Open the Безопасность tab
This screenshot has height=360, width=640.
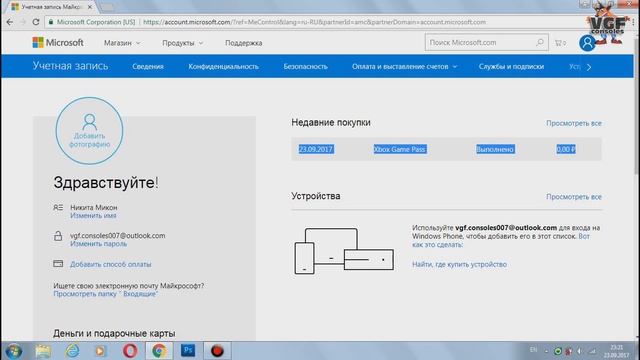(305, 67)
